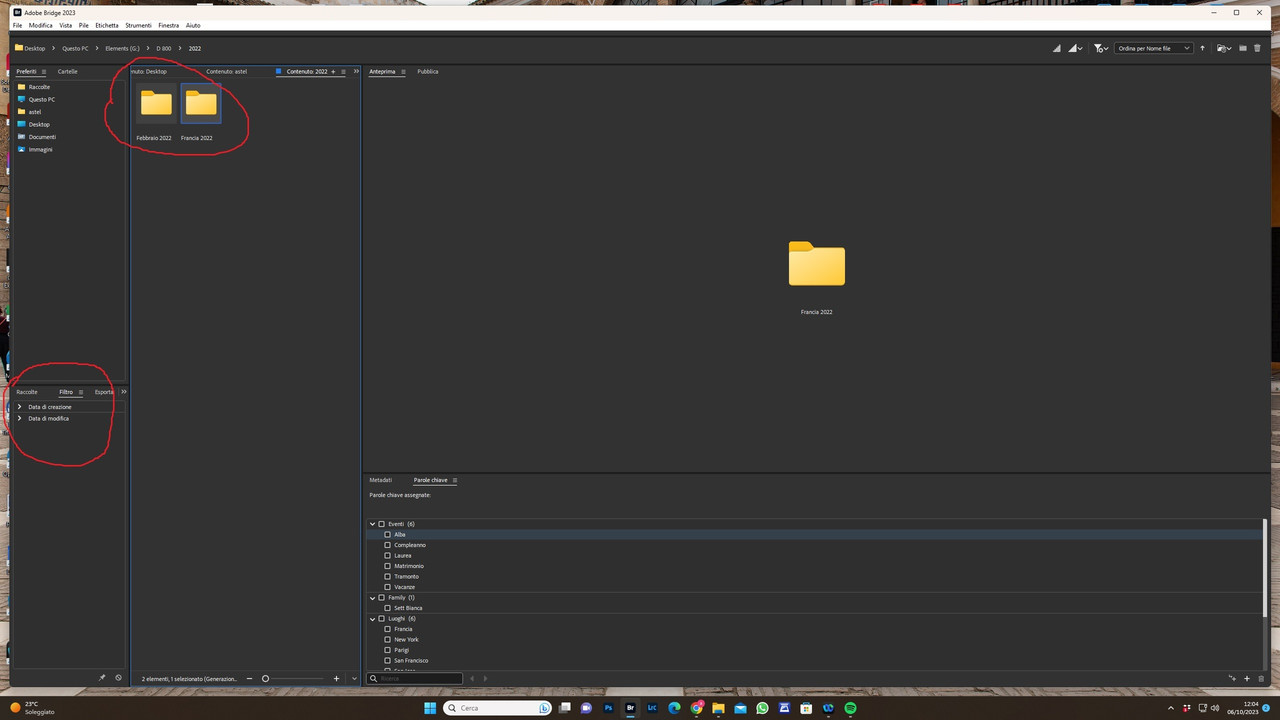Image resolution: width=1280 pixels, height=720 pixels.
Task: Open the 'Ordina per Nome file' sort dropdown
Action: click(1154, 48)
